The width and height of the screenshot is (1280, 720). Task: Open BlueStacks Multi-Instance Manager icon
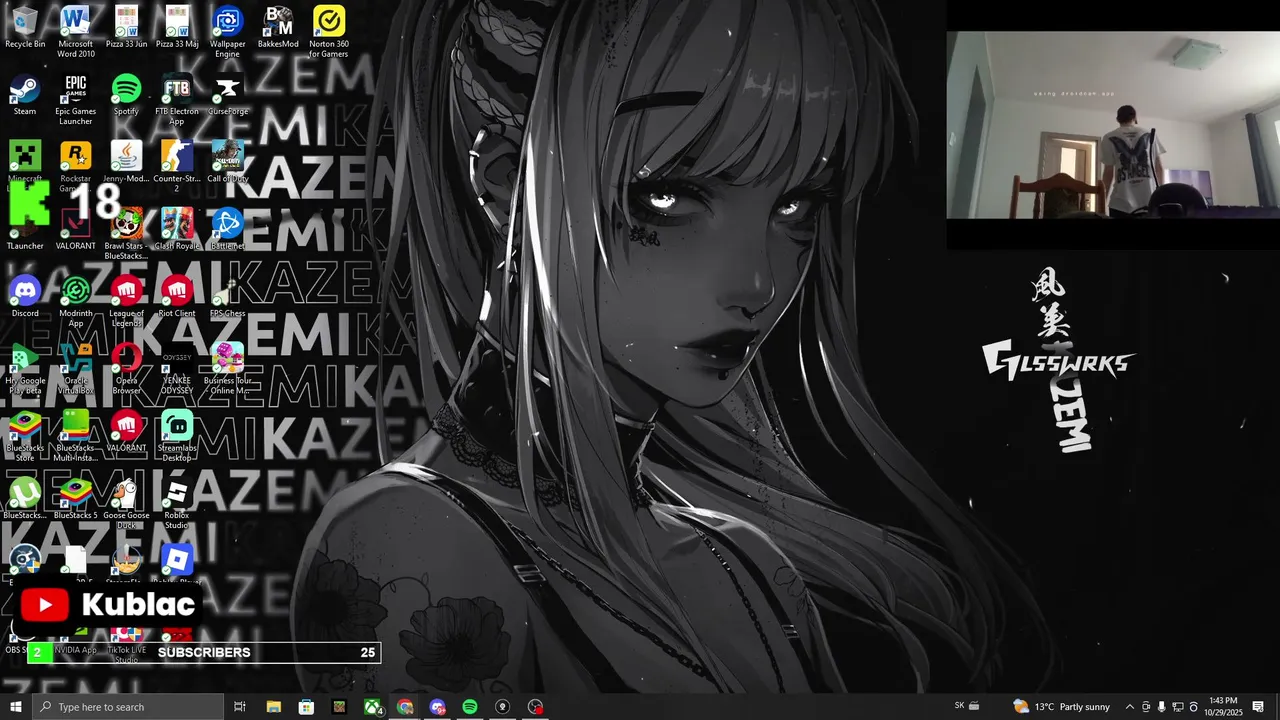(x=76, y=435)
